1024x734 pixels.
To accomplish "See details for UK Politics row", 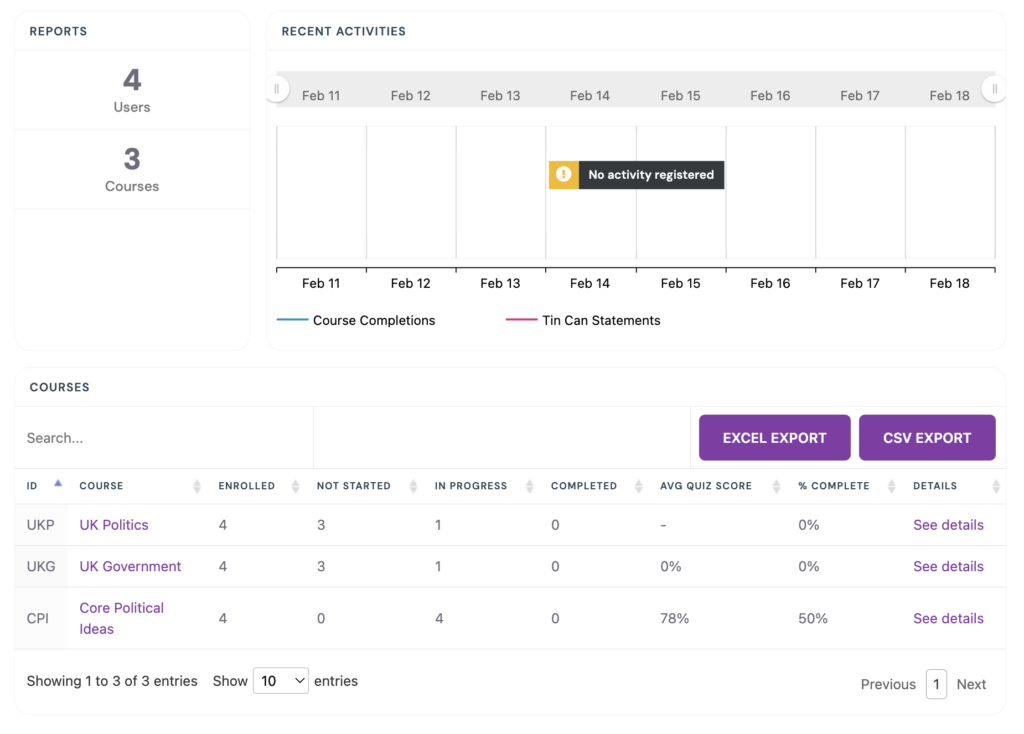I will tap(948, 525).
